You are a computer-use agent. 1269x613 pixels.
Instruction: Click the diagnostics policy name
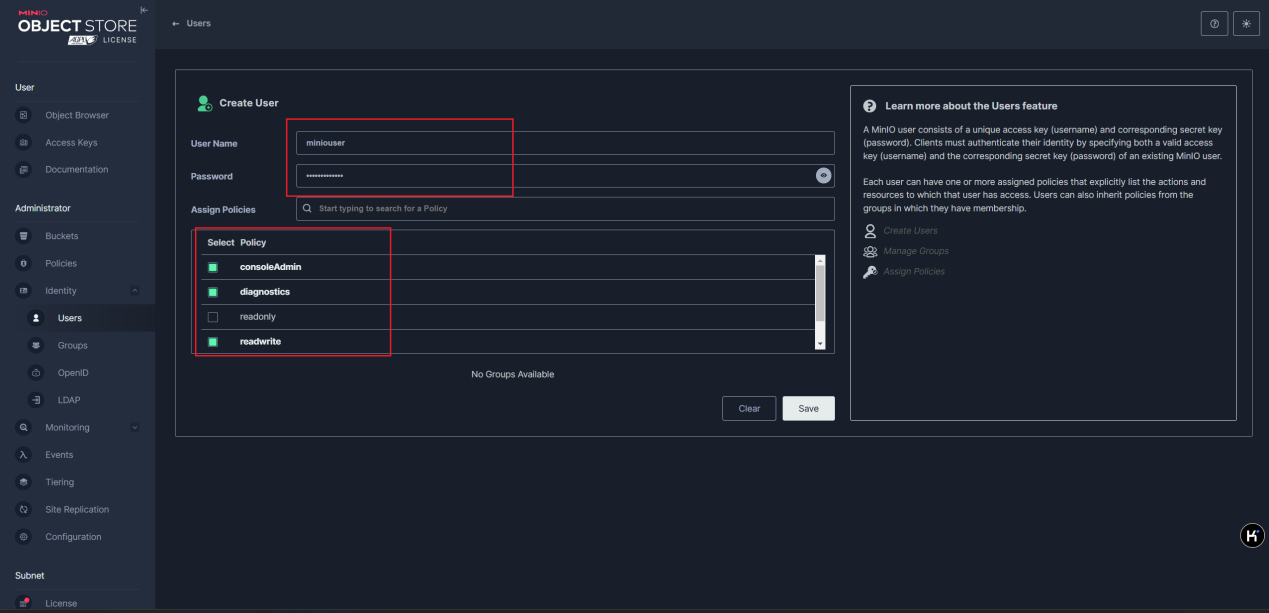[265, 292]
